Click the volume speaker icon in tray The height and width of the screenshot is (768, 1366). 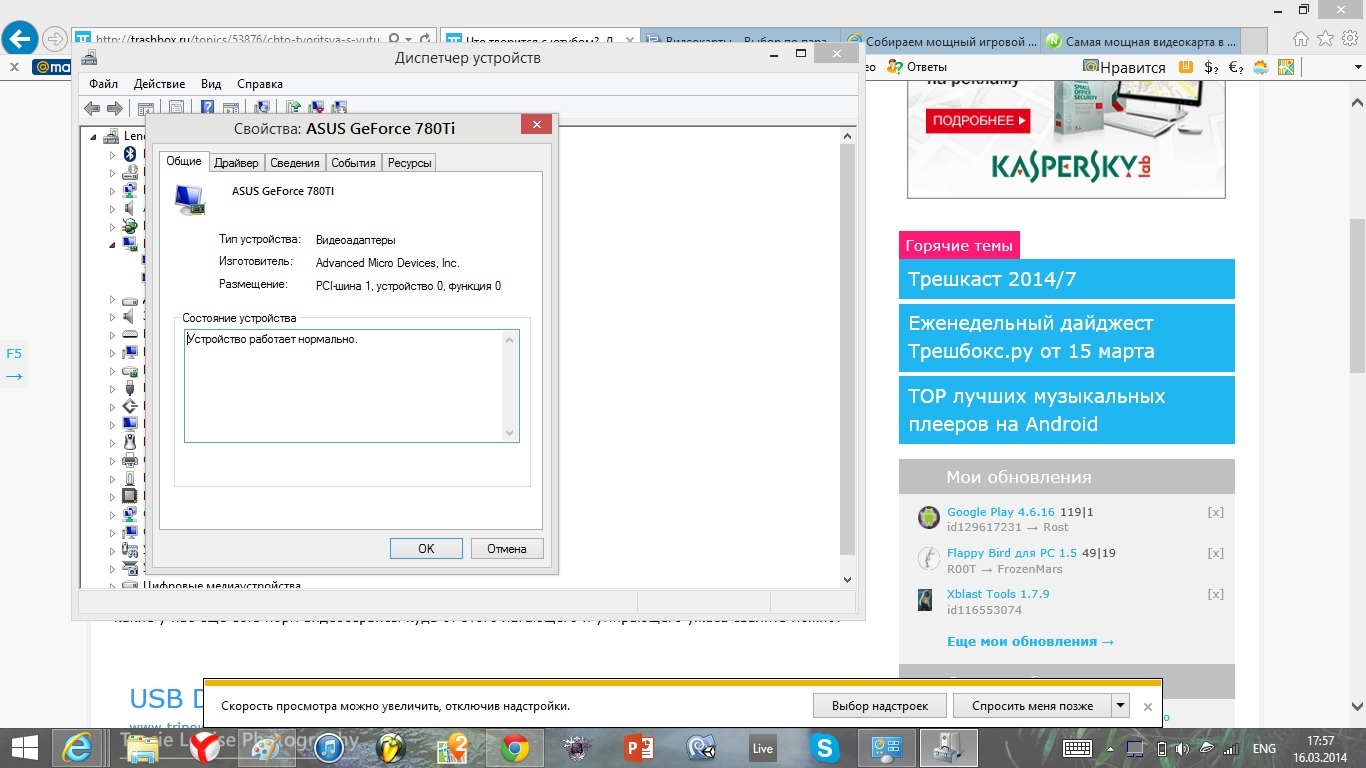(x=1181, y=748)
